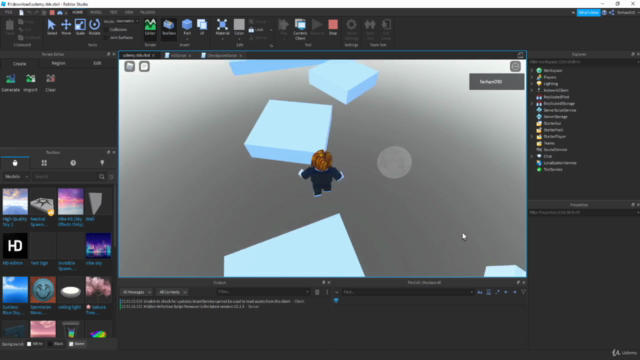640x360 pixels.
Task: Open Toolbox Recent tab
Action: [x=73, y=163]
